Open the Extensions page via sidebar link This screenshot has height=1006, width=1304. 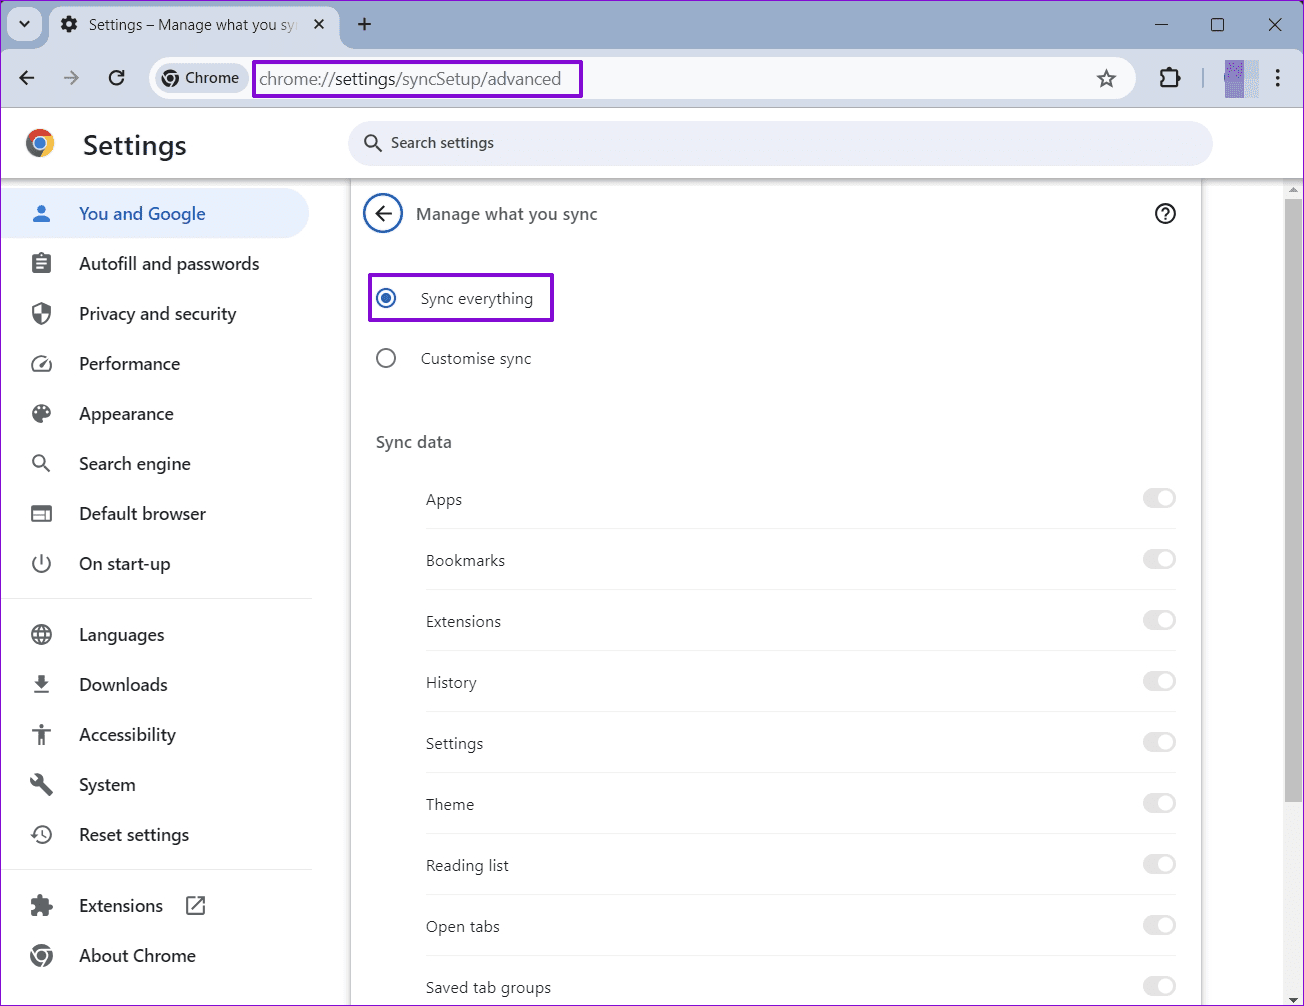[x=120, y=905]
